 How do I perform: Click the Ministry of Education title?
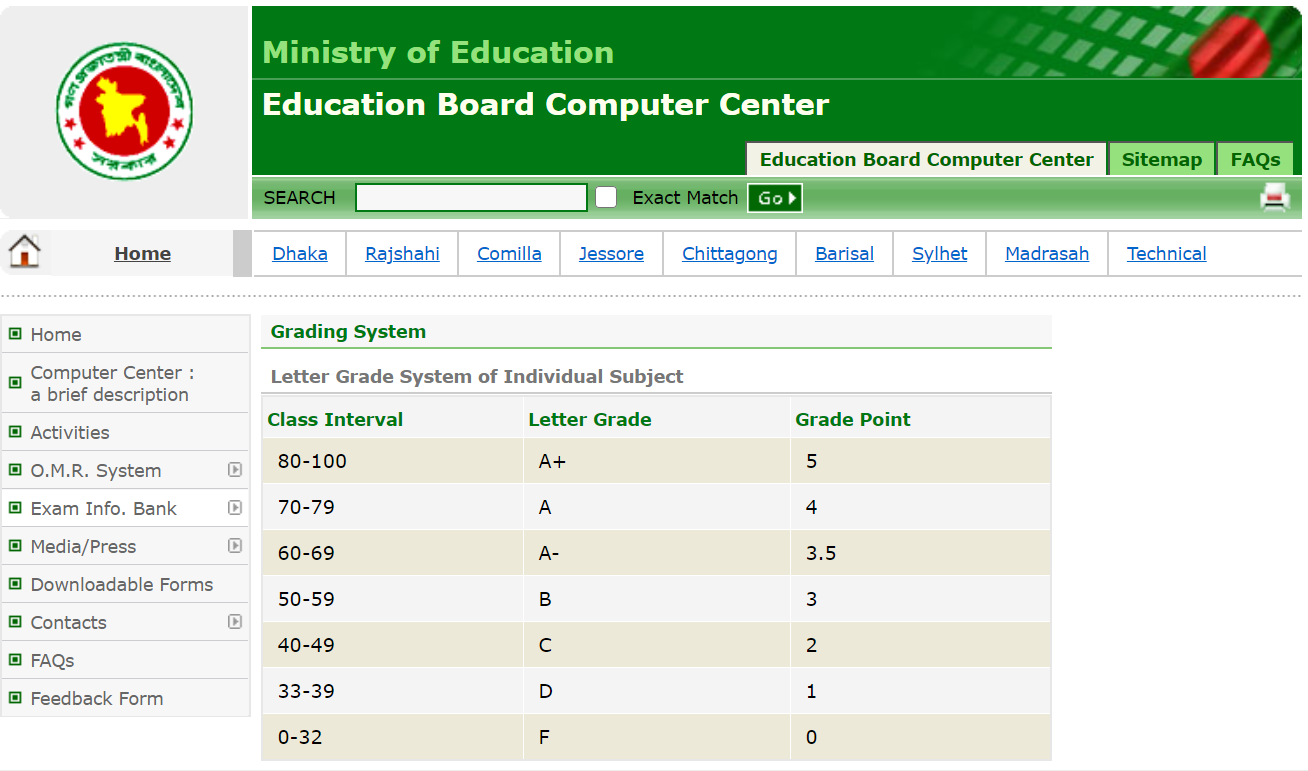click(438, 52)
